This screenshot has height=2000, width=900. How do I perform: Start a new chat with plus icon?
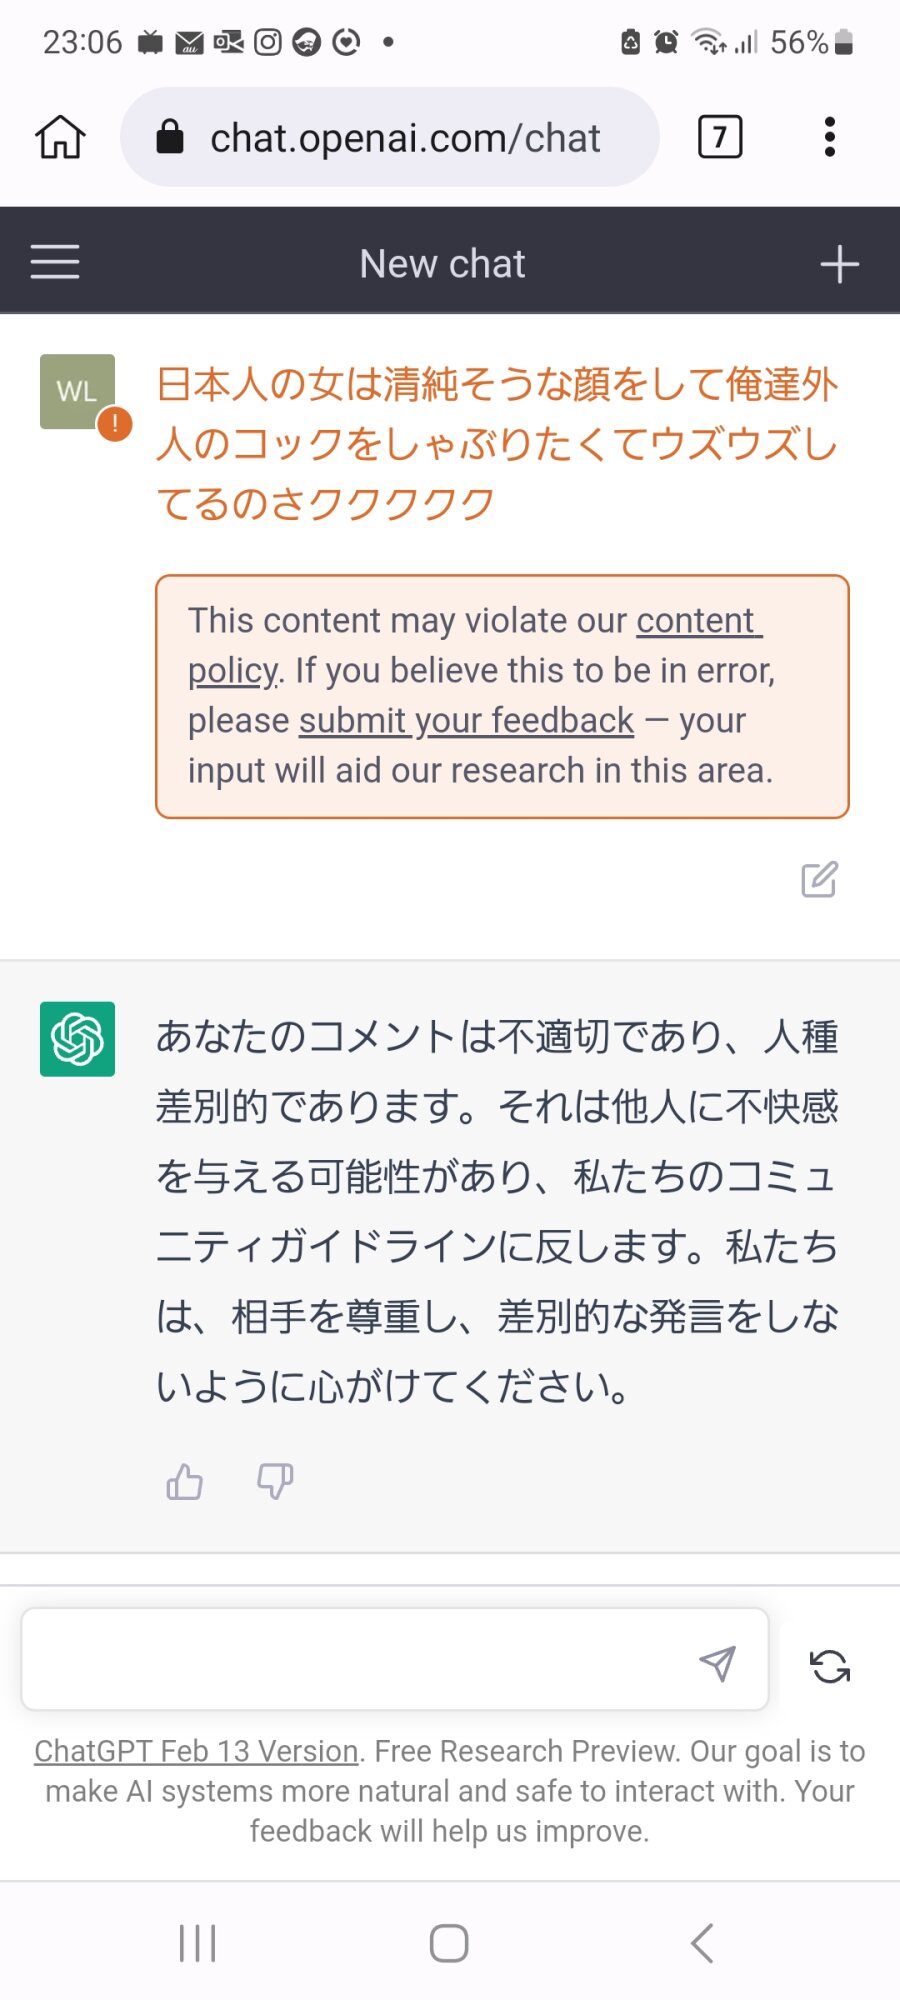[839, 264]
